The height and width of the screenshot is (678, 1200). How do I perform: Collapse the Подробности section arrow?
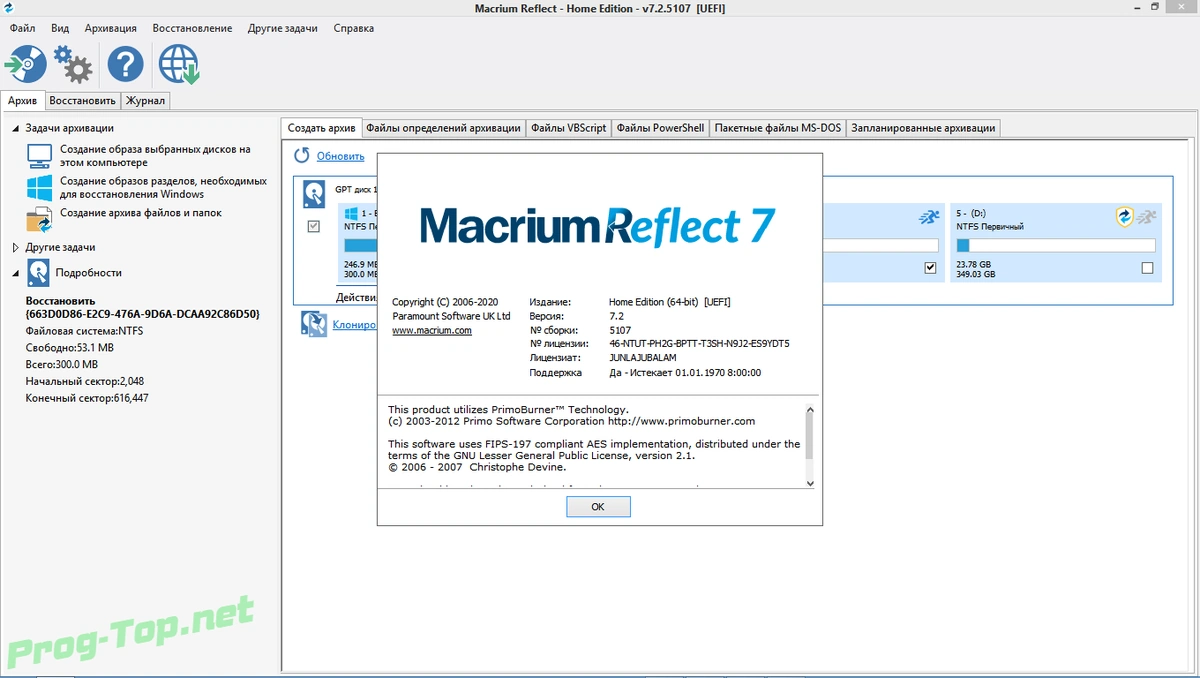pyautogui.click(x=16, y=272)
